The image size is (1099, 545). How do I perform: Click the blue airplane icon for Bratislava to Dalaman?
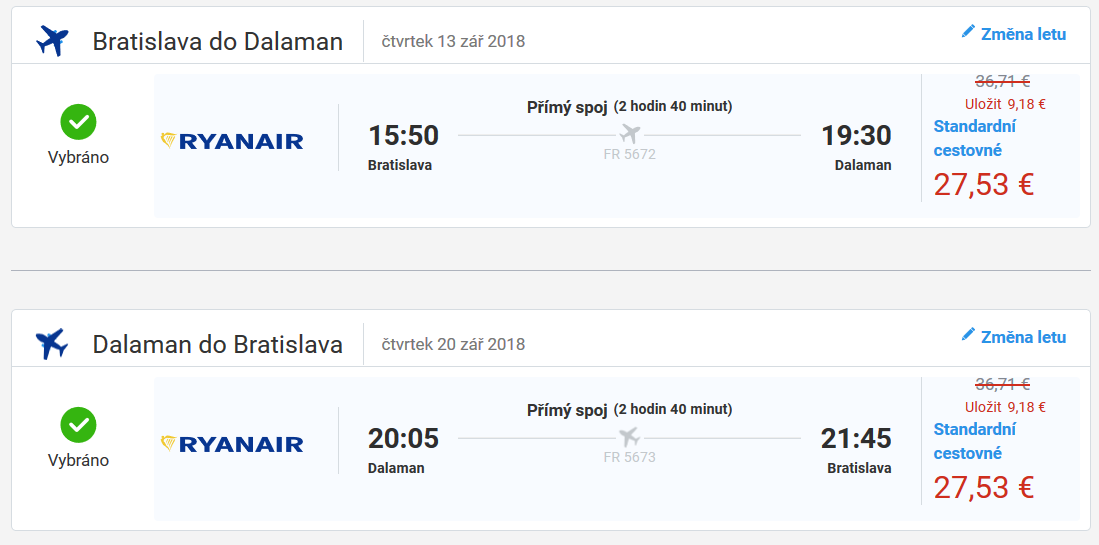pyautogui.click(x=52, y=41)
